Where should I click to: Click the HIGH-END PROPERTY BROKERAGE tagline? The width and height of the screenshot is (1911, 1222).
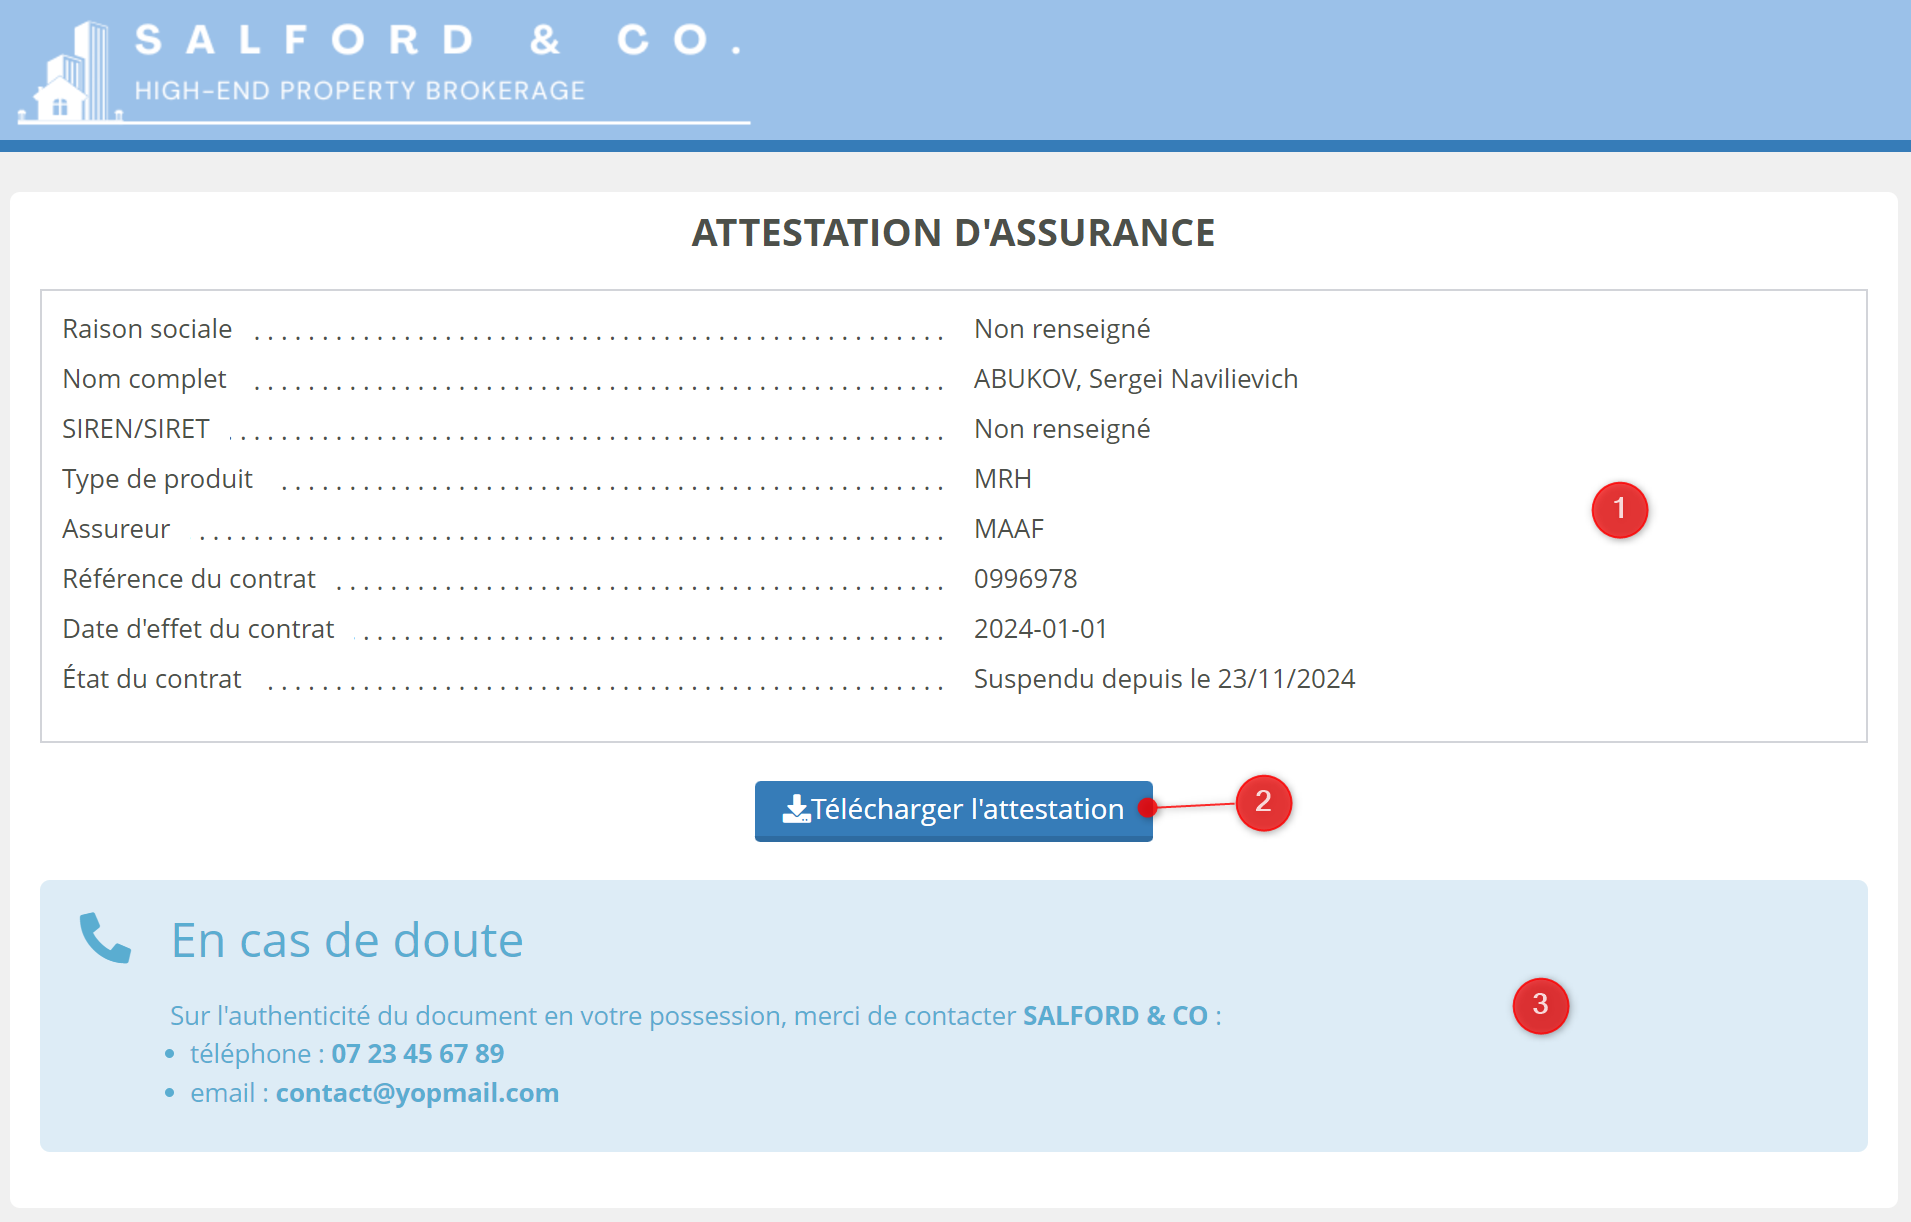(x=359, y=91)
